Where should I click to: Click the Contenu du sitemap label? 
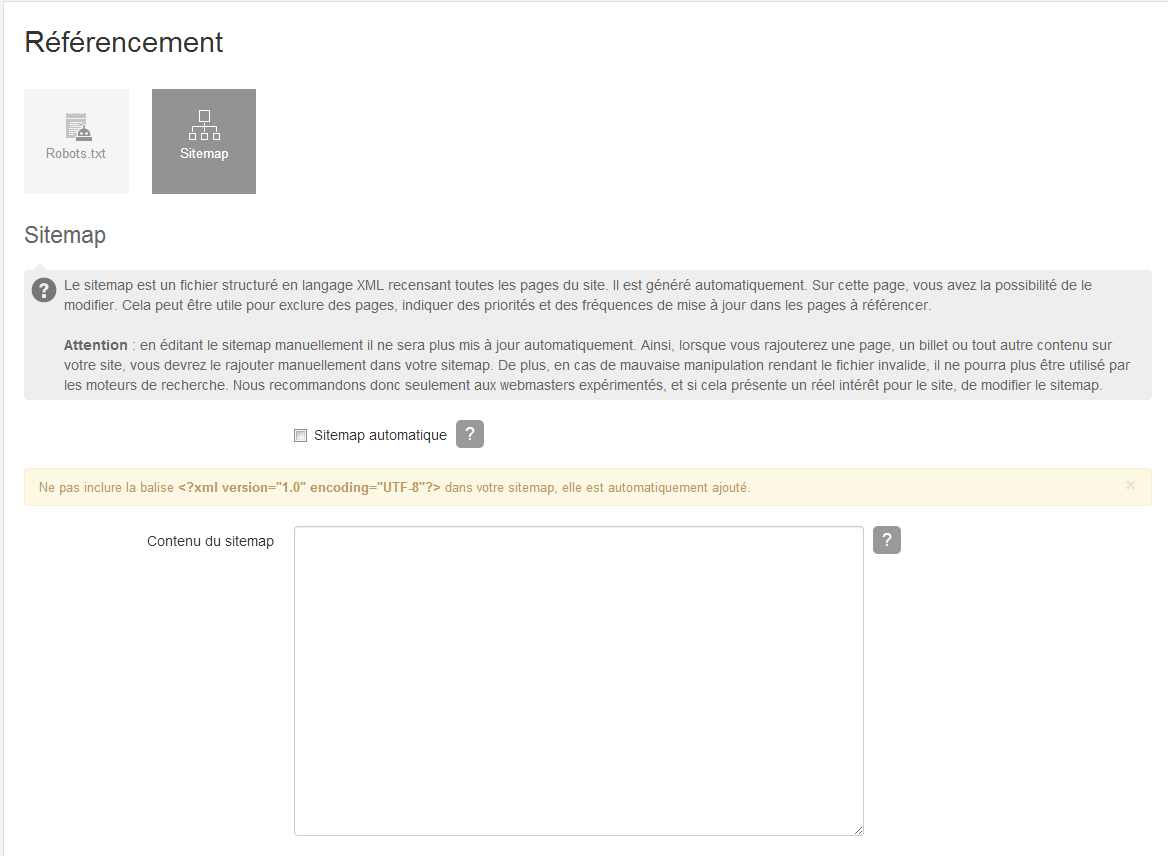point(210,541)
